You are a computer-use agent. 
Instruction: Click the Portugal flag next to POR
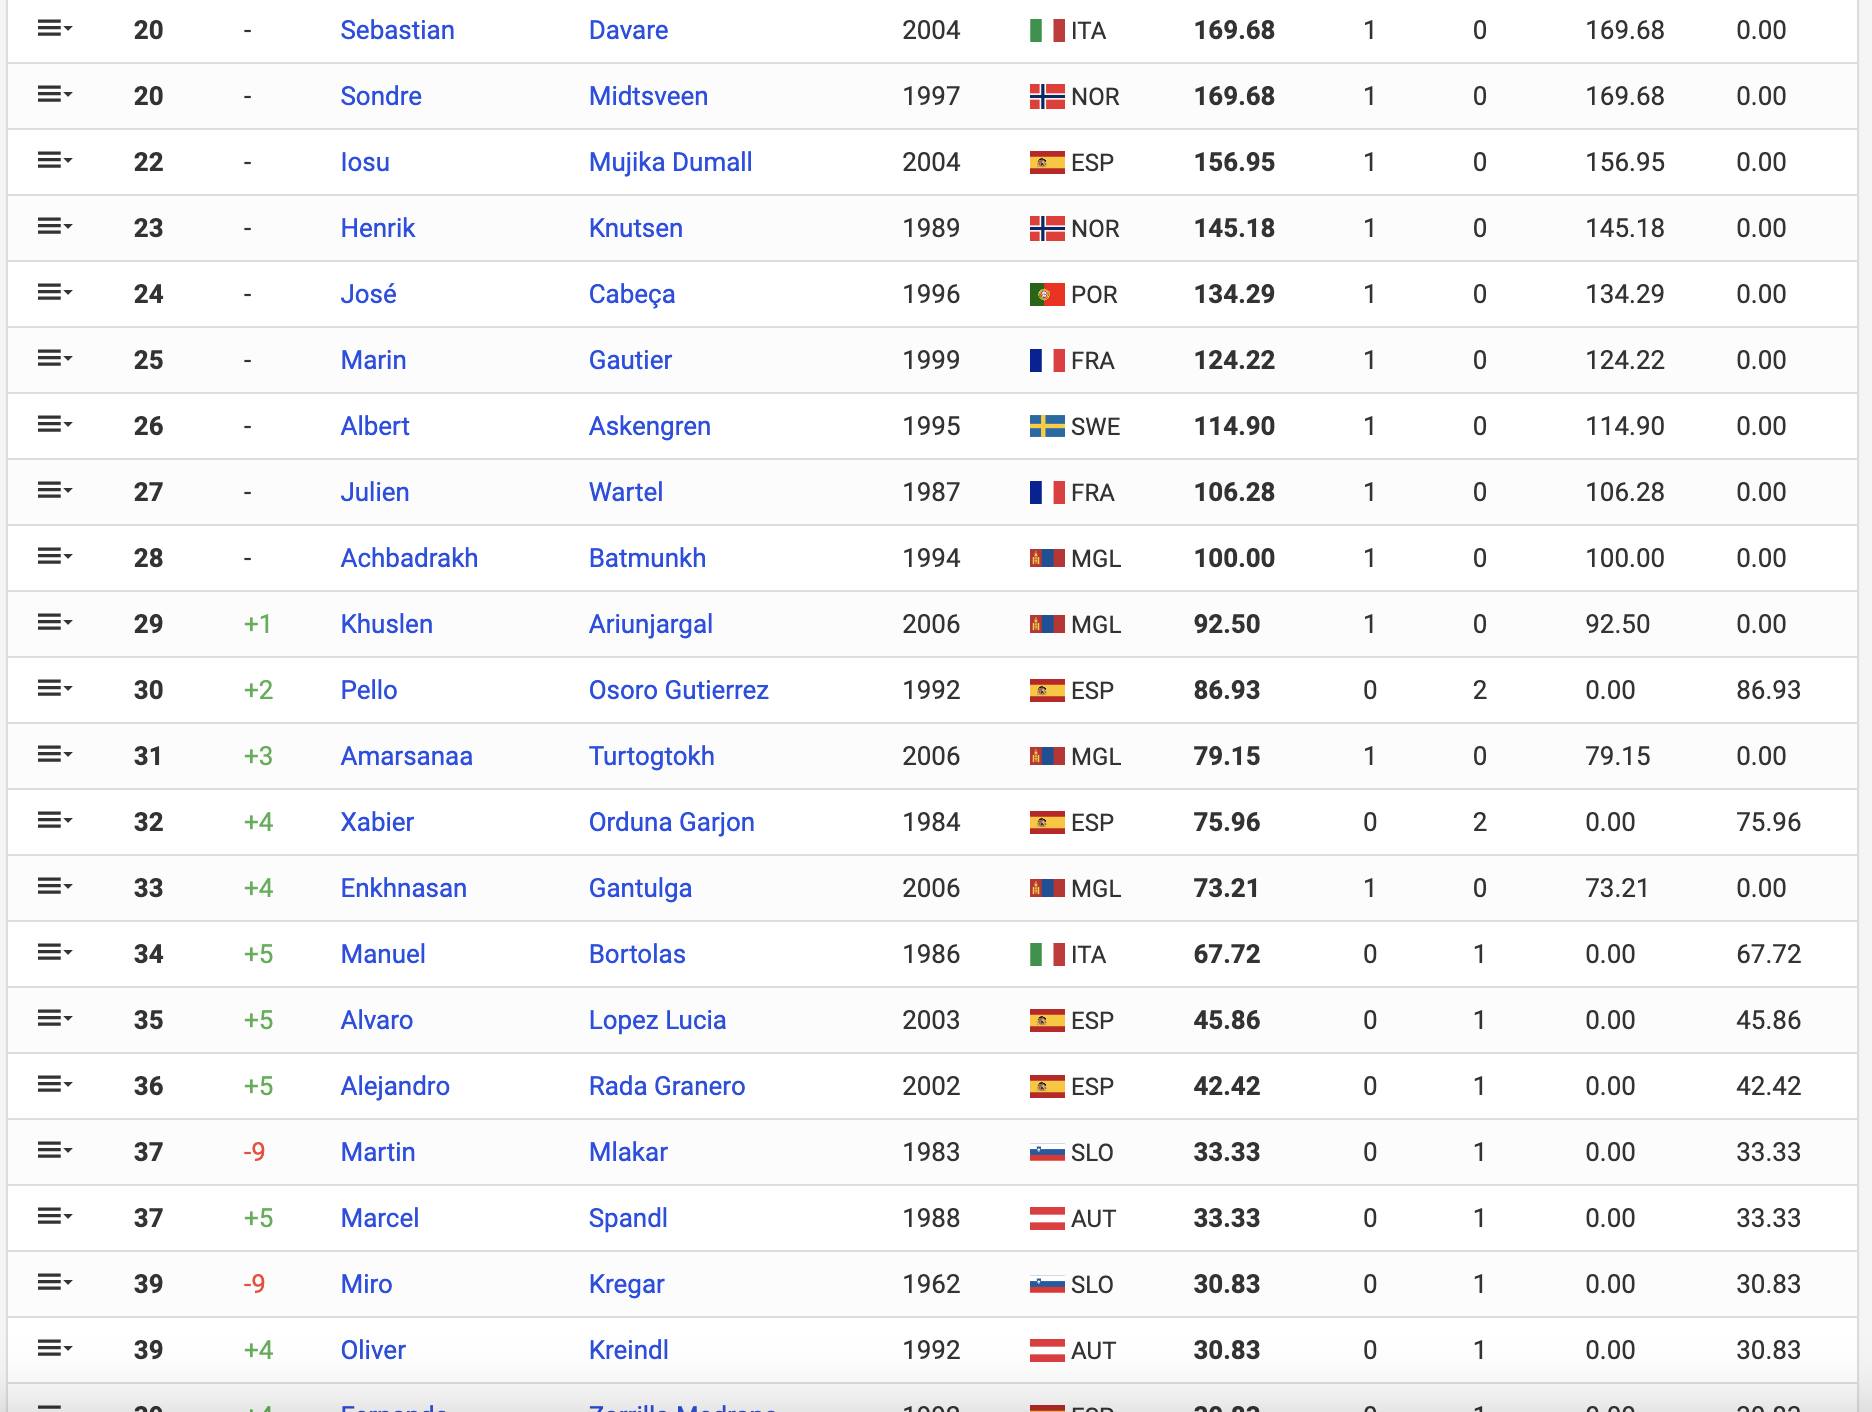coord(1046,294)
